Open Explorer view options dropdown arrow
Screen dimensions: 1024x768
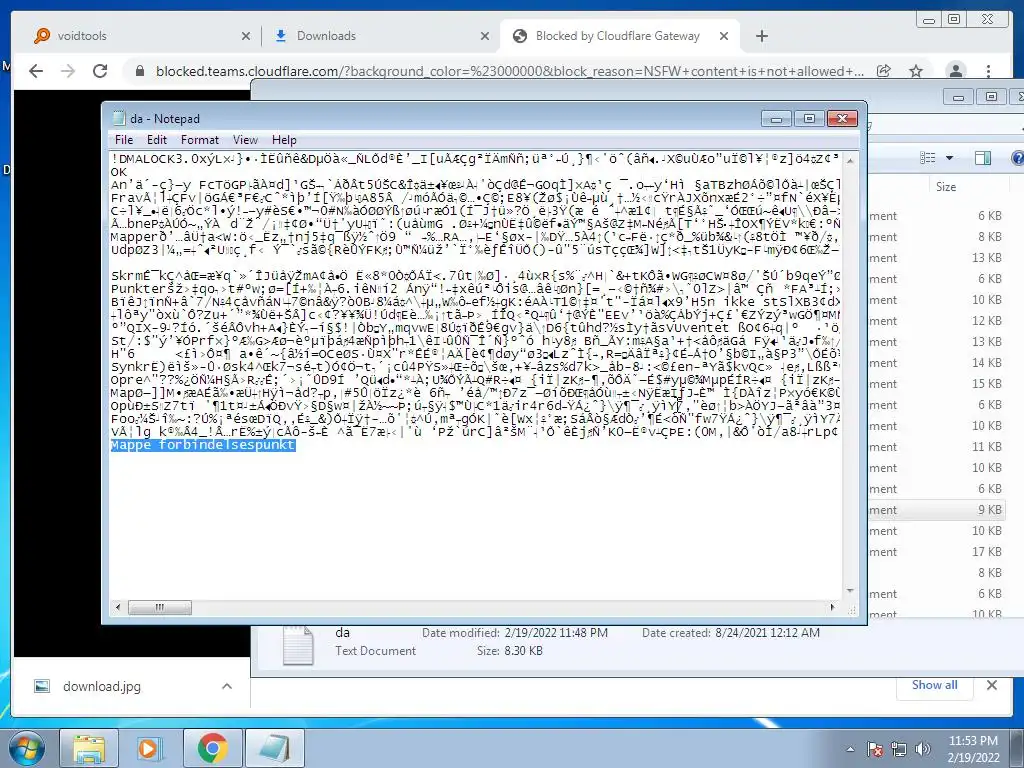(x=950, y=158)
